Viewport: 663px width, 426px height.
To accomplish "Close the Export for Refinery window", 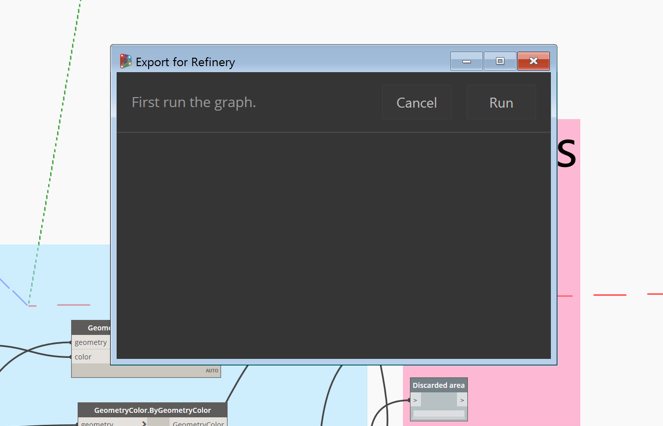I will tap(533, 61).
